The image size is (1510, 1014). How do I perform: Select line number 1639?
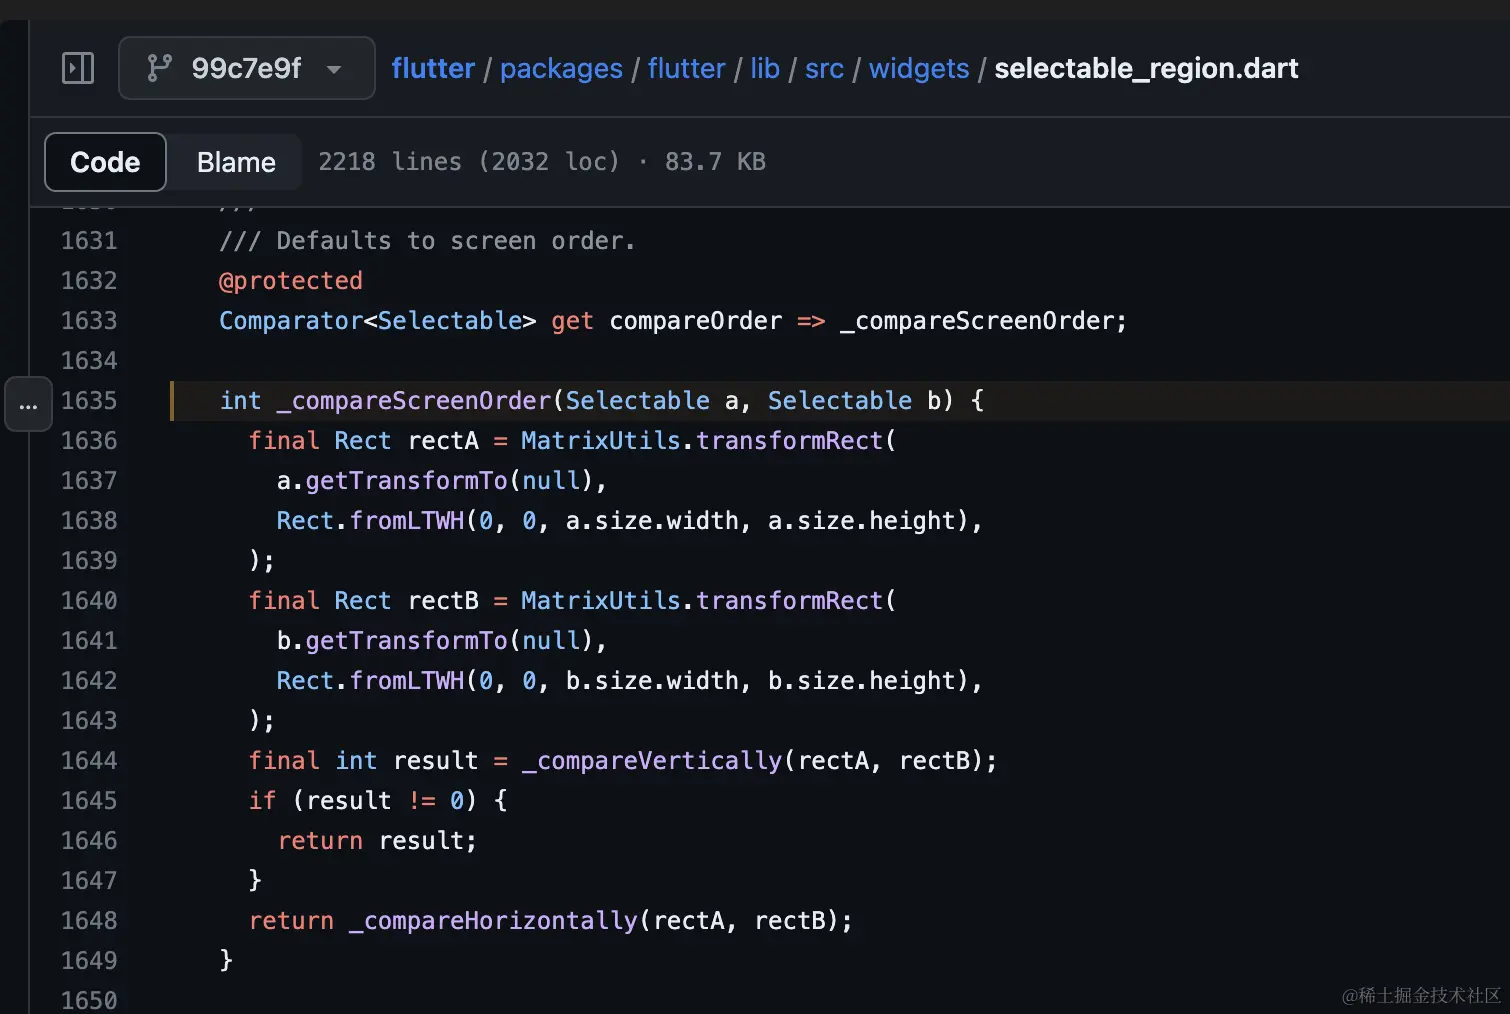(89, 561)
